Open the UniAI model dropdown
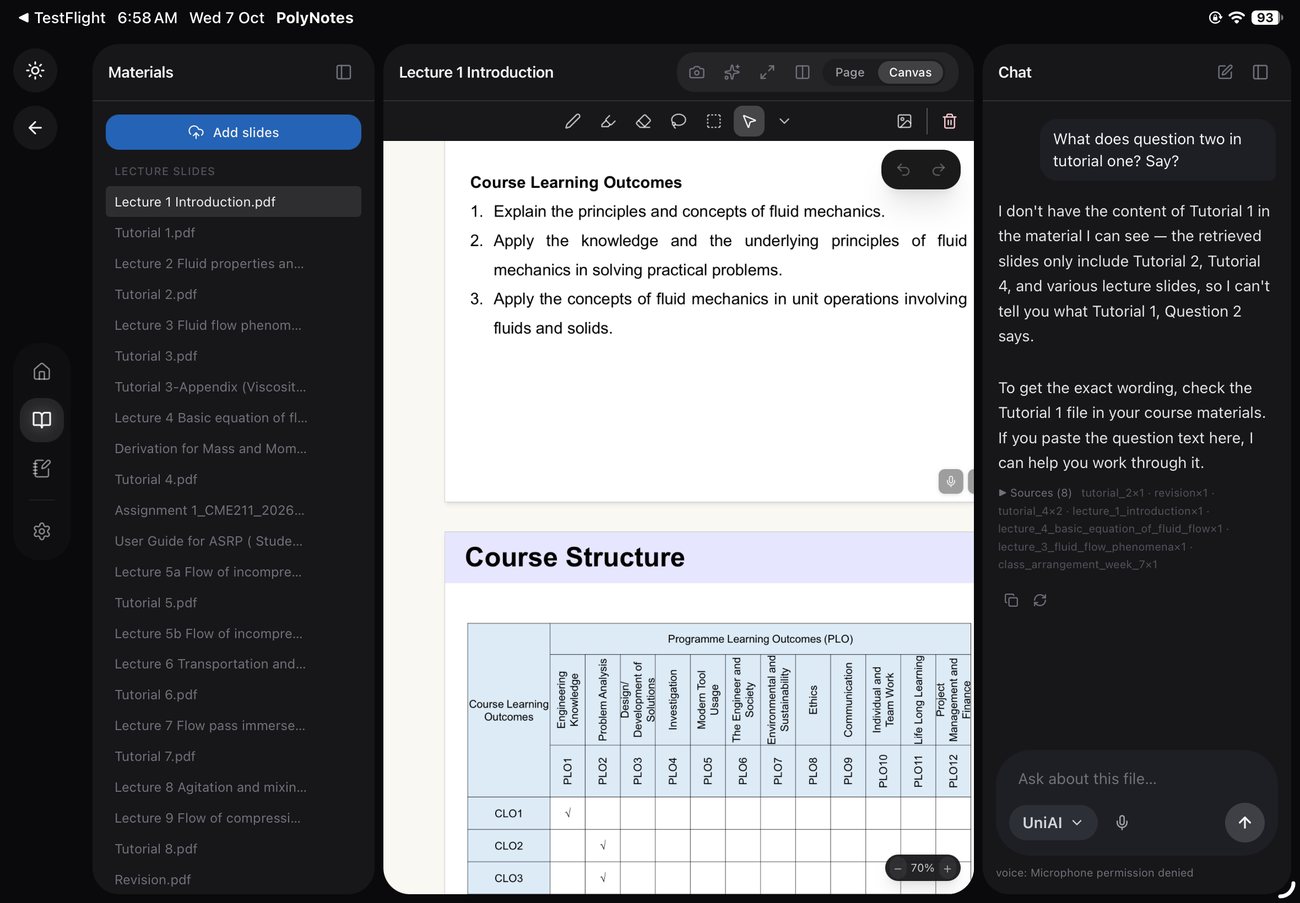This screenshot has height=903, width=1300. pyautogui.click(x=1052, y=822)
